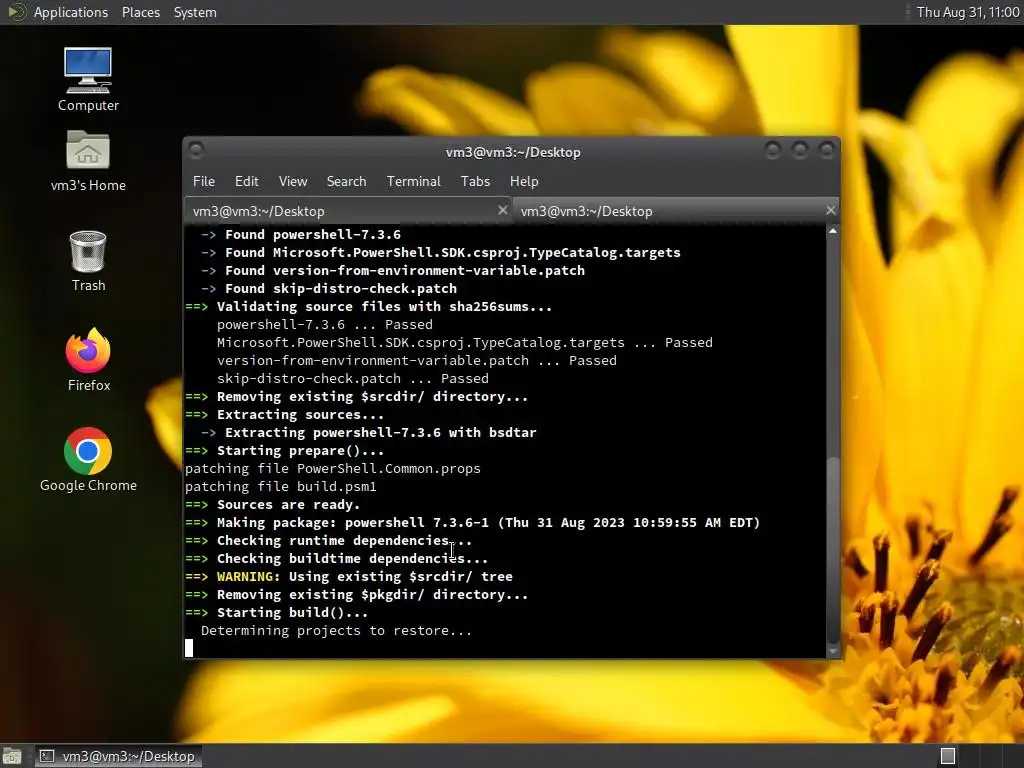1024x768 pixels.
Task: Click the terminal window menu icon in title bar
Action: [x=196, y=151]
